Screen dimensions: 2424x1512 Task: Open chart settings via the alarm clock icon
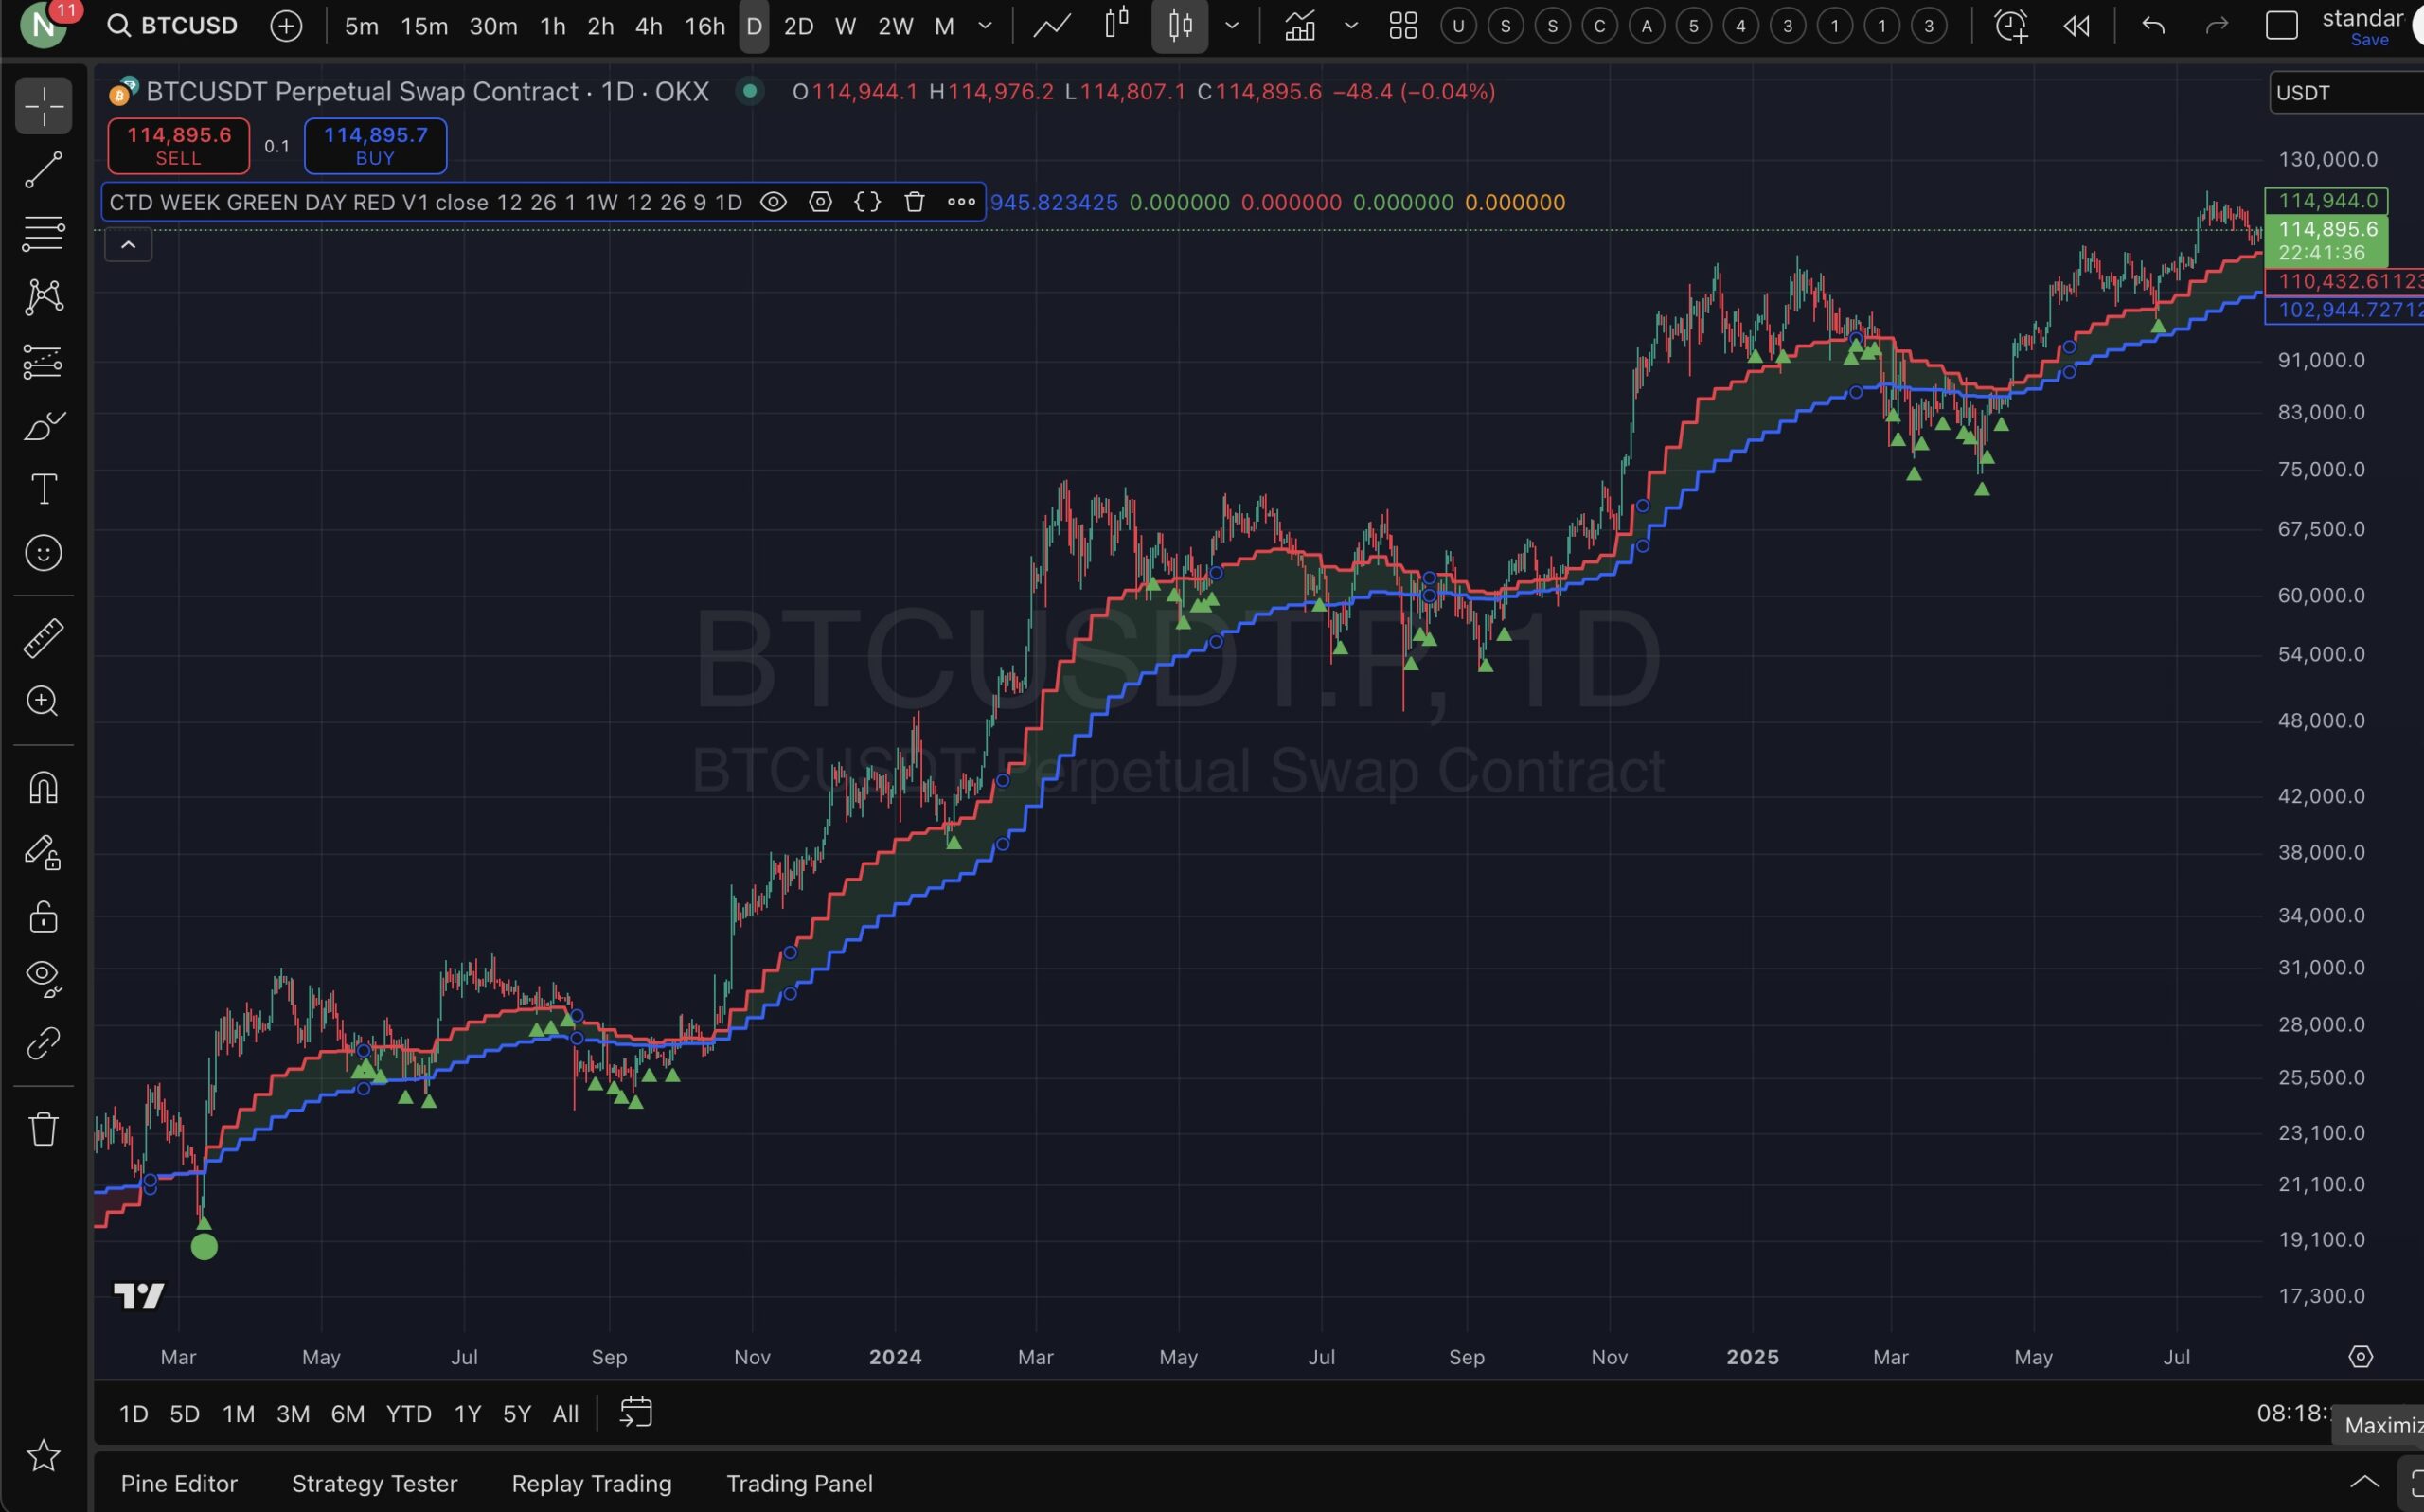pyautogui.click(x=2010, y=25)
